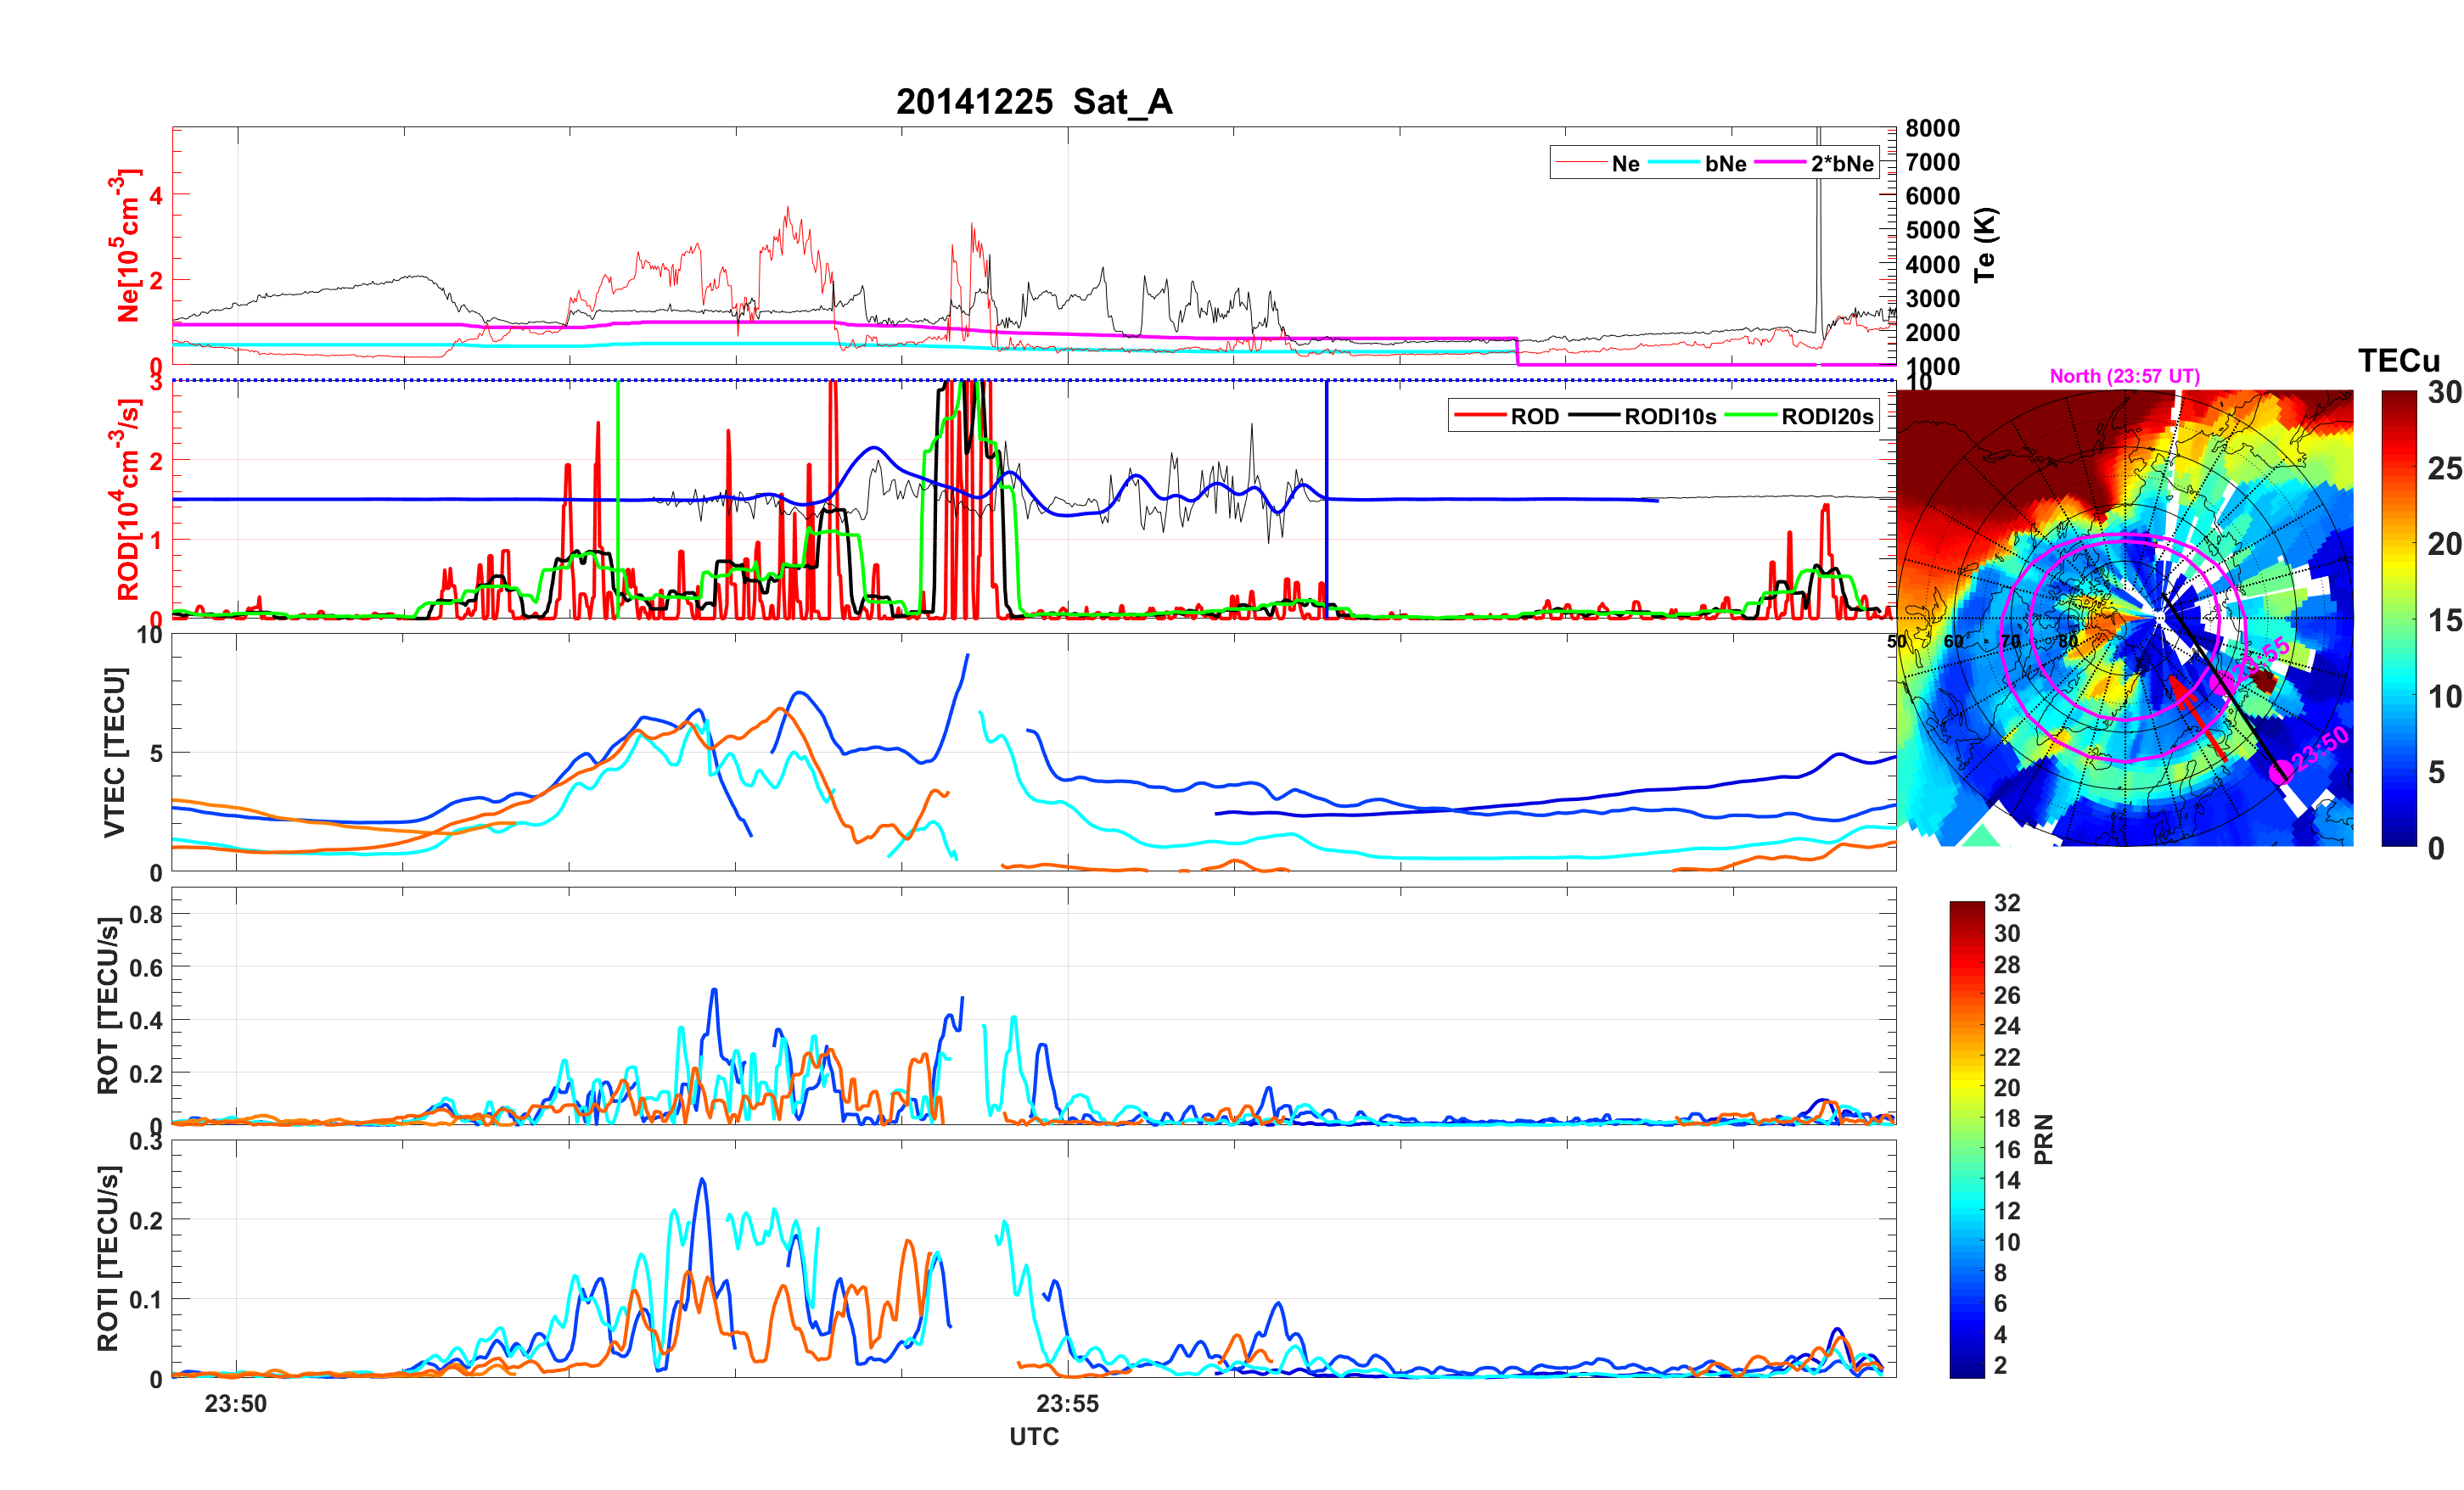Image resolution: width=2464 pixels, height=1490 pixels.
Task: Click the 23:50 time axis label
Action: 236,1403
